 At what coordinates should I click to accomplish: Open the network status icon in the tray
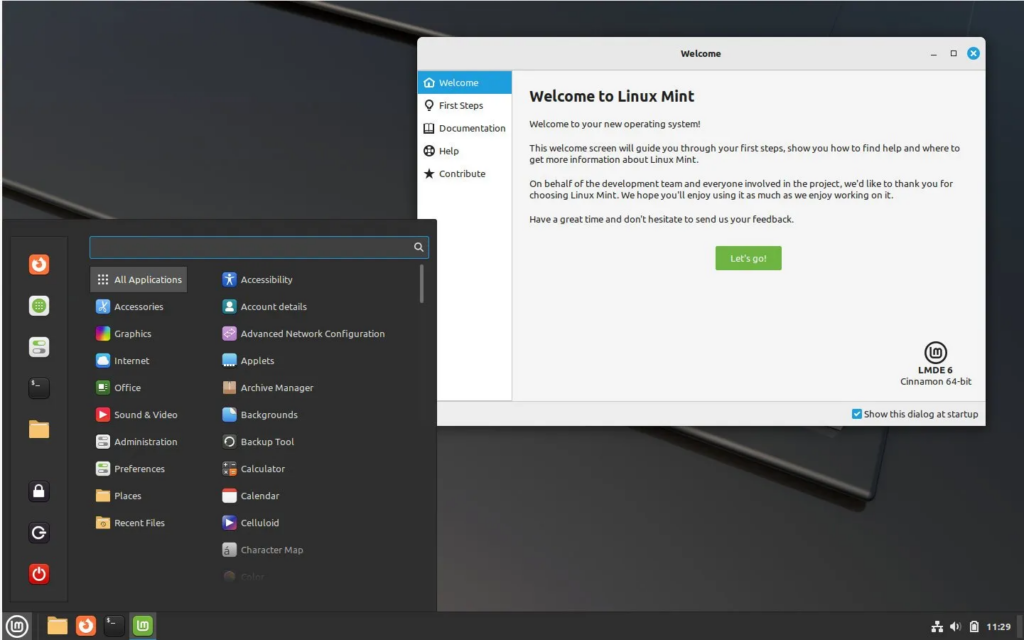[936, 625]
